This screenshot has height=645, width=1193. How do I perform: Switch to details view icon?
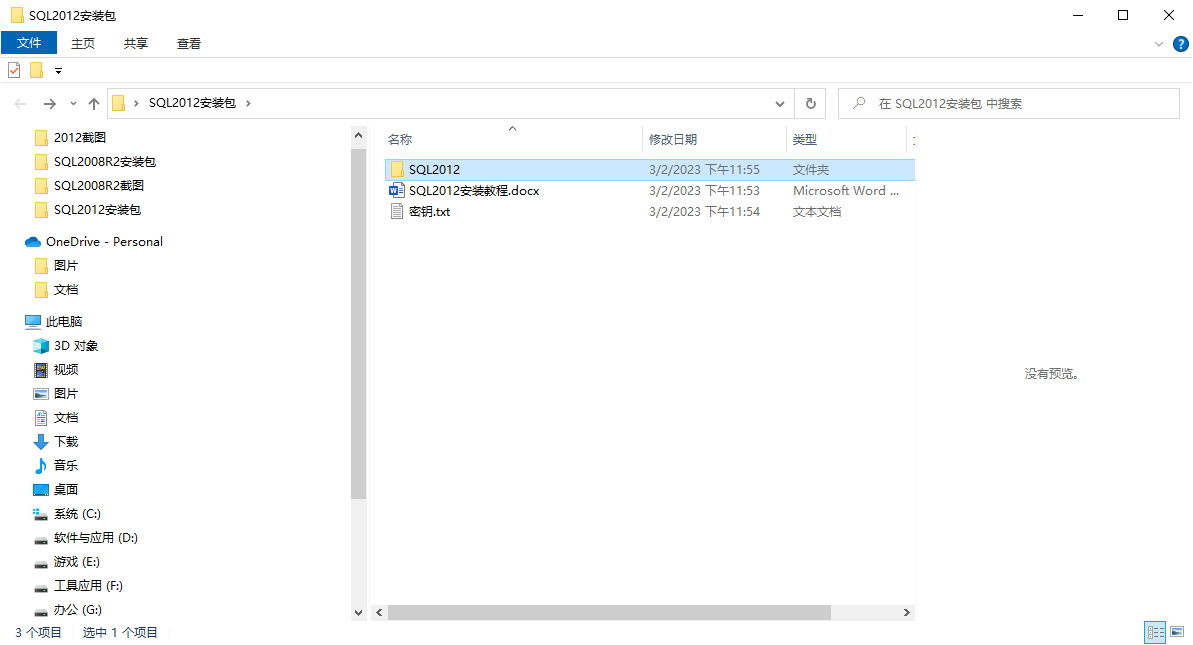click(1155, 632)
